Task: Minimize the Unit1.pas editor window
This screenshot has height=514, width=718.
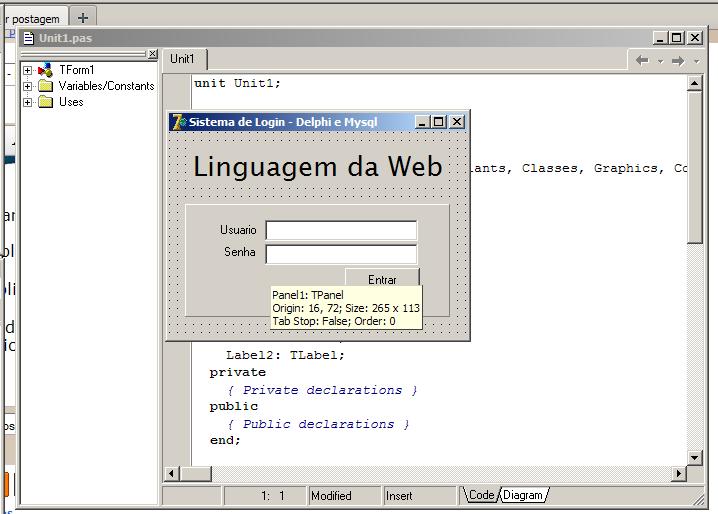Action: click(x=660, y=38)
